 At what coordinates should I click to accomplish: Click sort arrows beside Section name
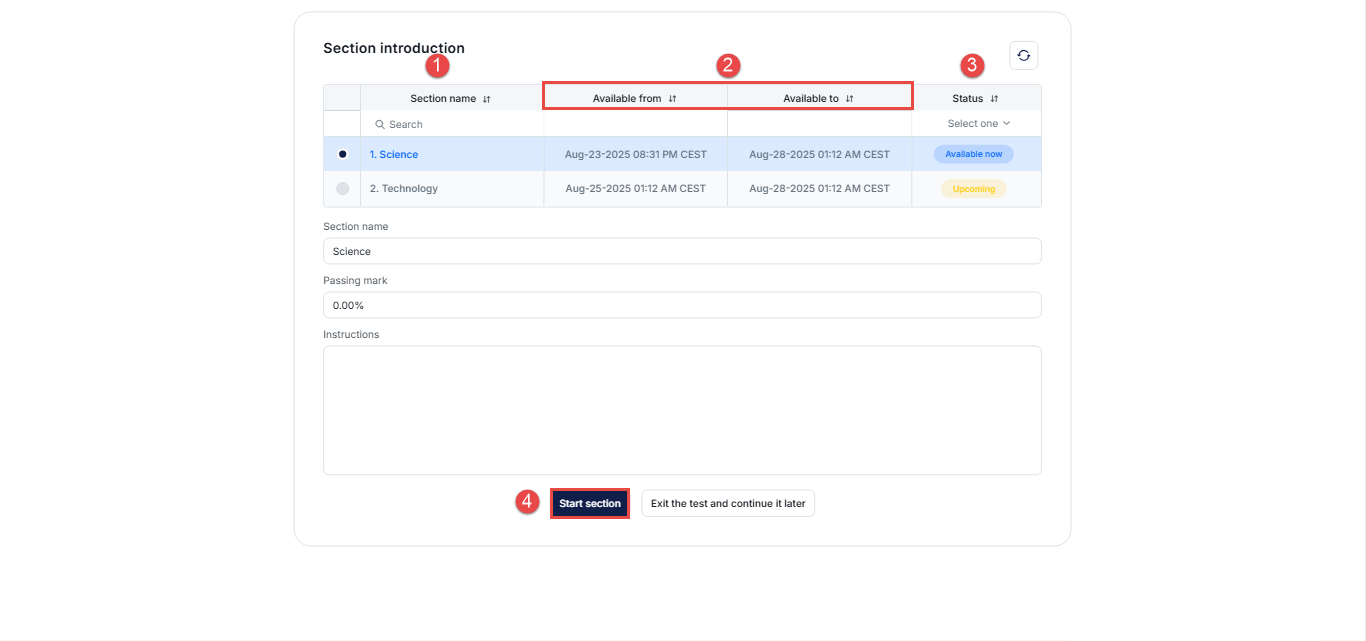click(487, 99)
